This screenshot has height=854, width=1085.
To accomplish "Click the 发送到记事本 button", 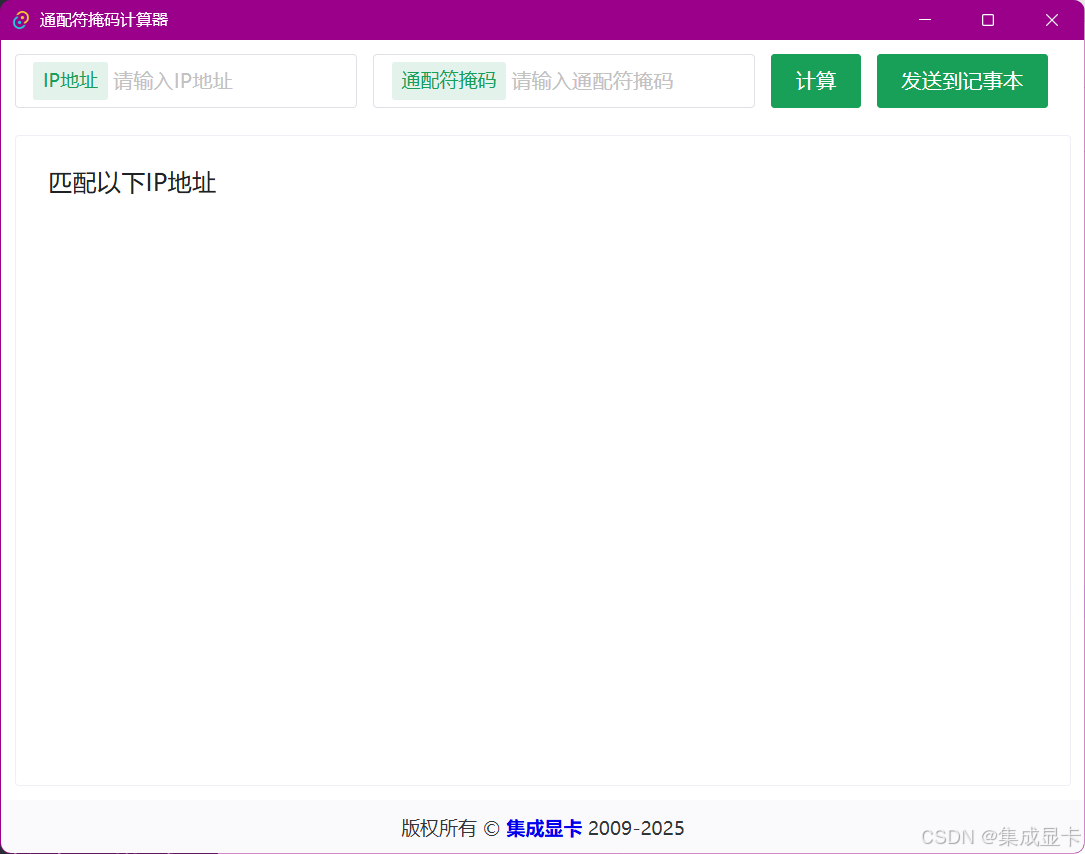I will pos(962,81).
